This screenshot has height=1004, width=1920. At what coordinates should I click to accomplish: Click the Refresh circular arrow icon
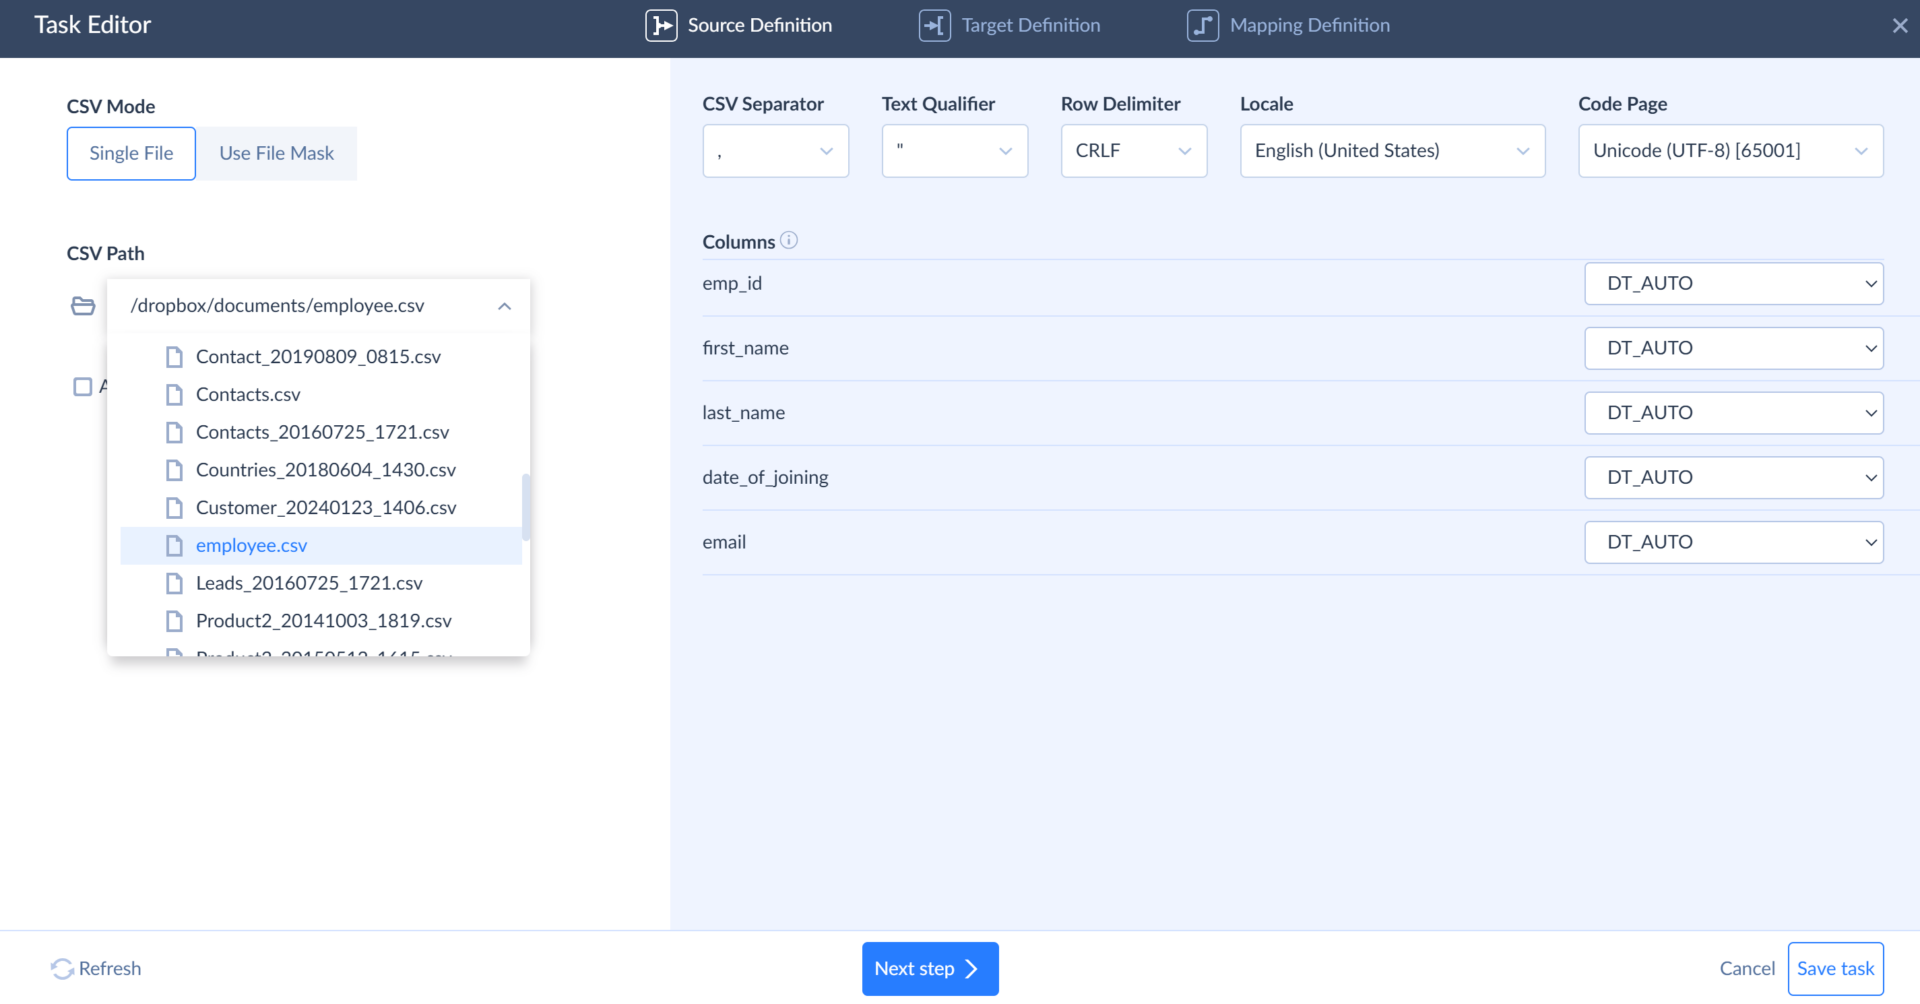[62, 969]
